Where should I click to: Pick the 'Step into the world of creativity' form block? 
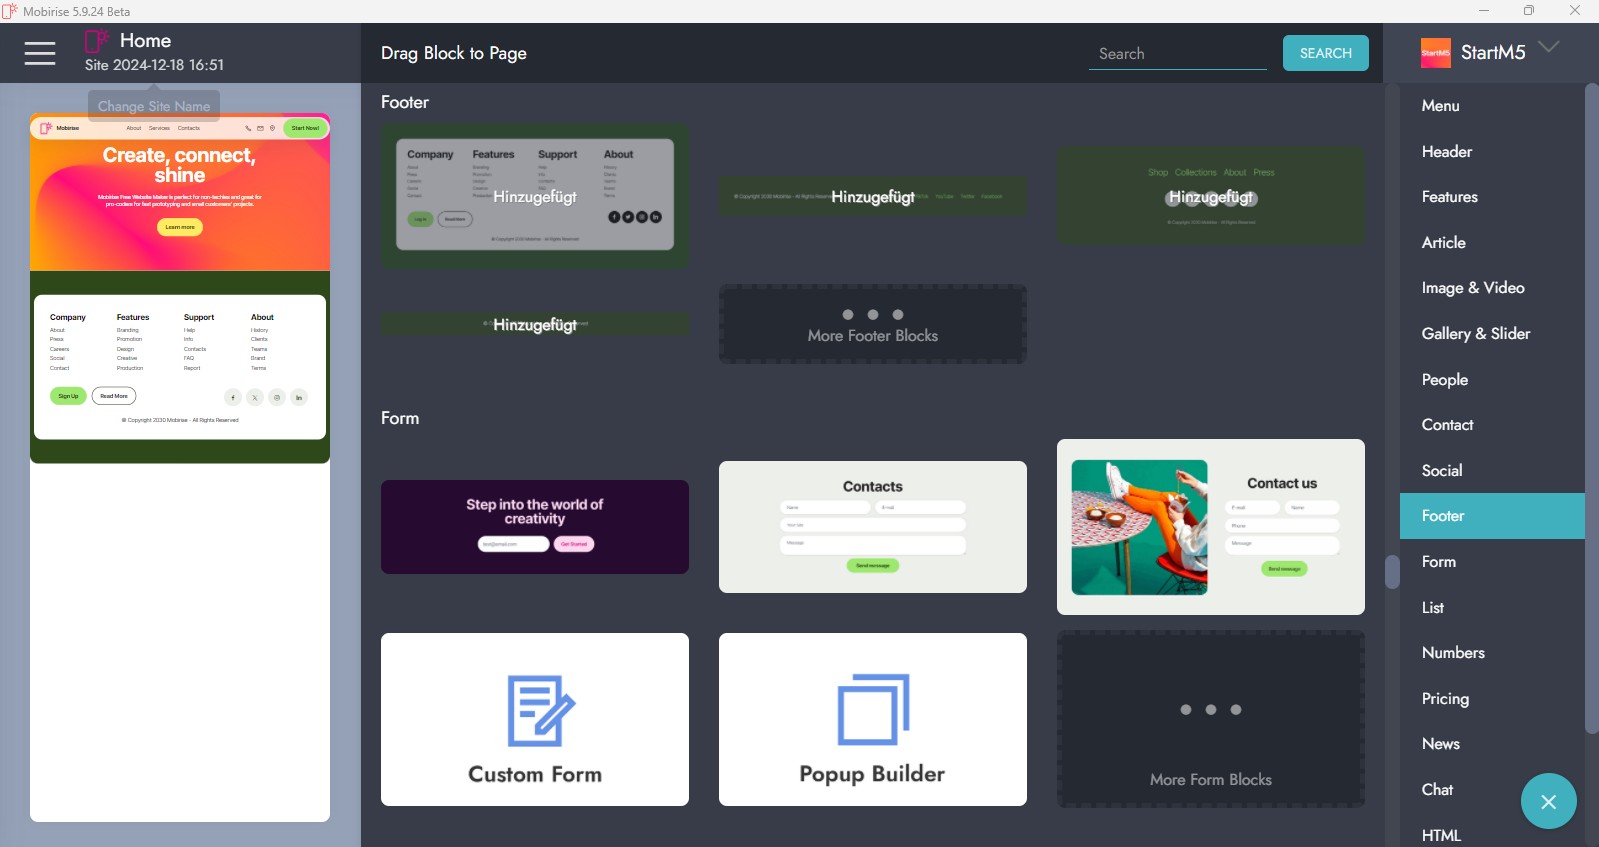click(535, 527)
